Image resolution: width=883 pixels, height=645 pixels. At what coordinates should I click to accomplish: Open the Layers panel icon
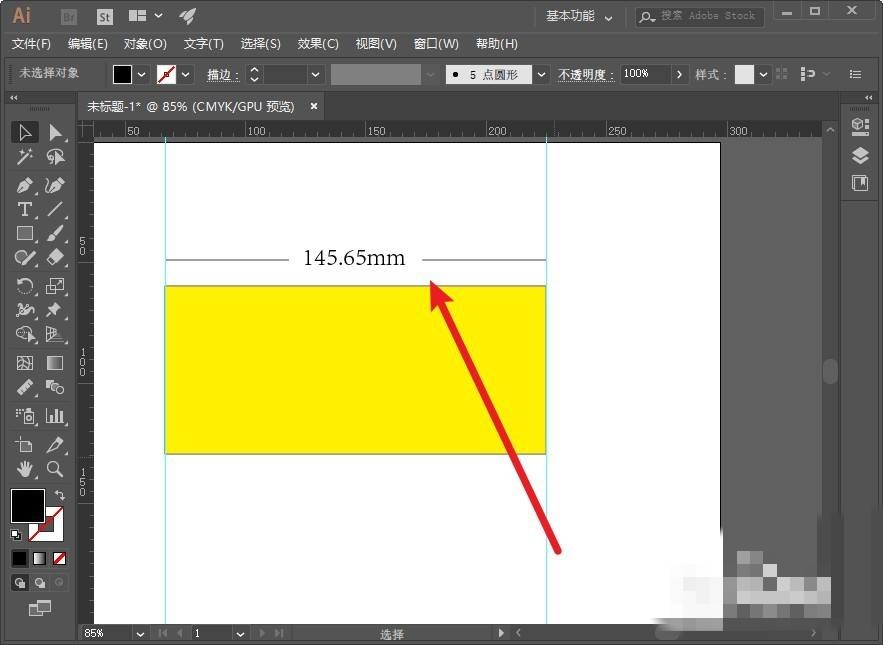point(860,155)
